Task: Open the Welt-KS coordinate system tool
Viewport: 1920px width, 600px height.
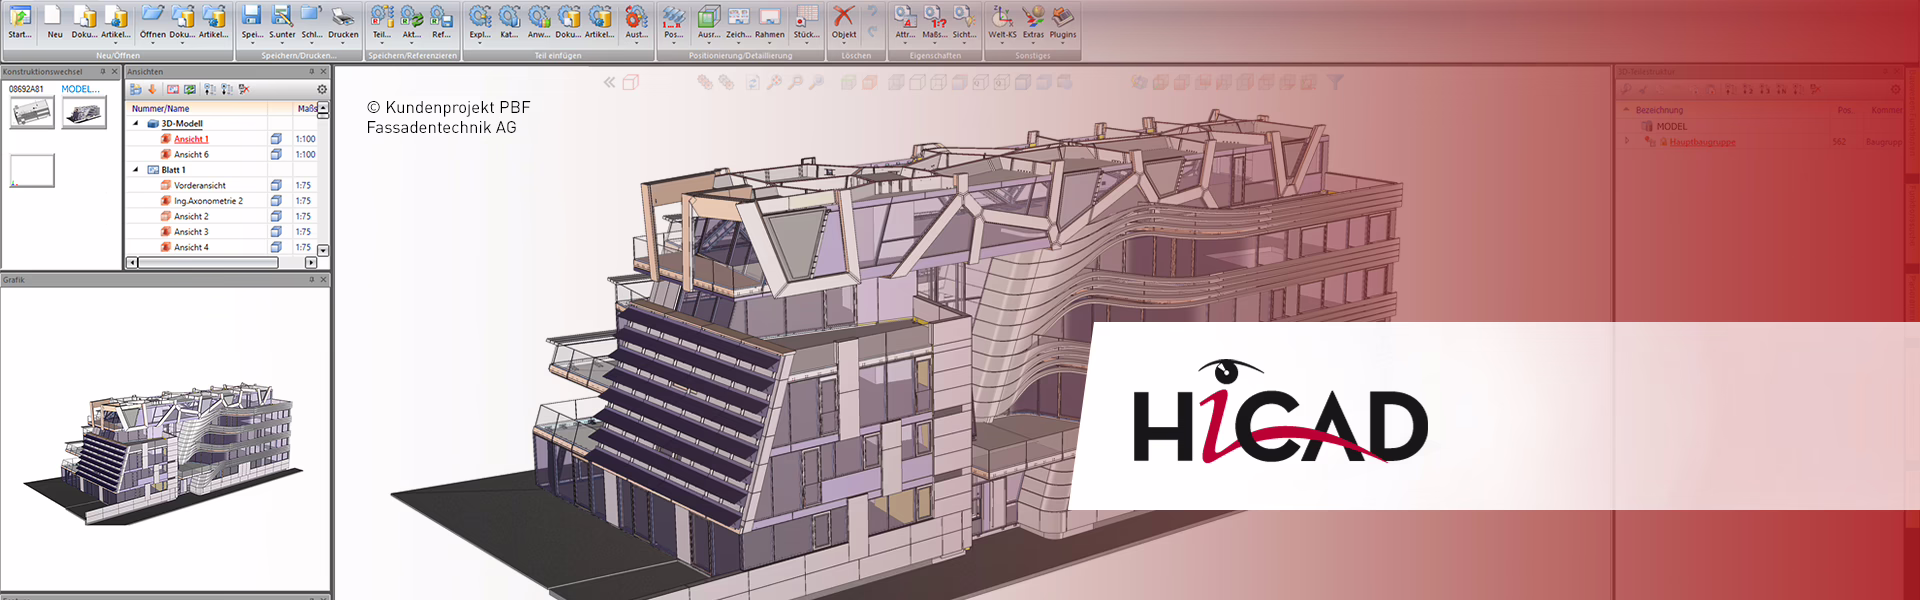Action: (x=1002, y=20)
